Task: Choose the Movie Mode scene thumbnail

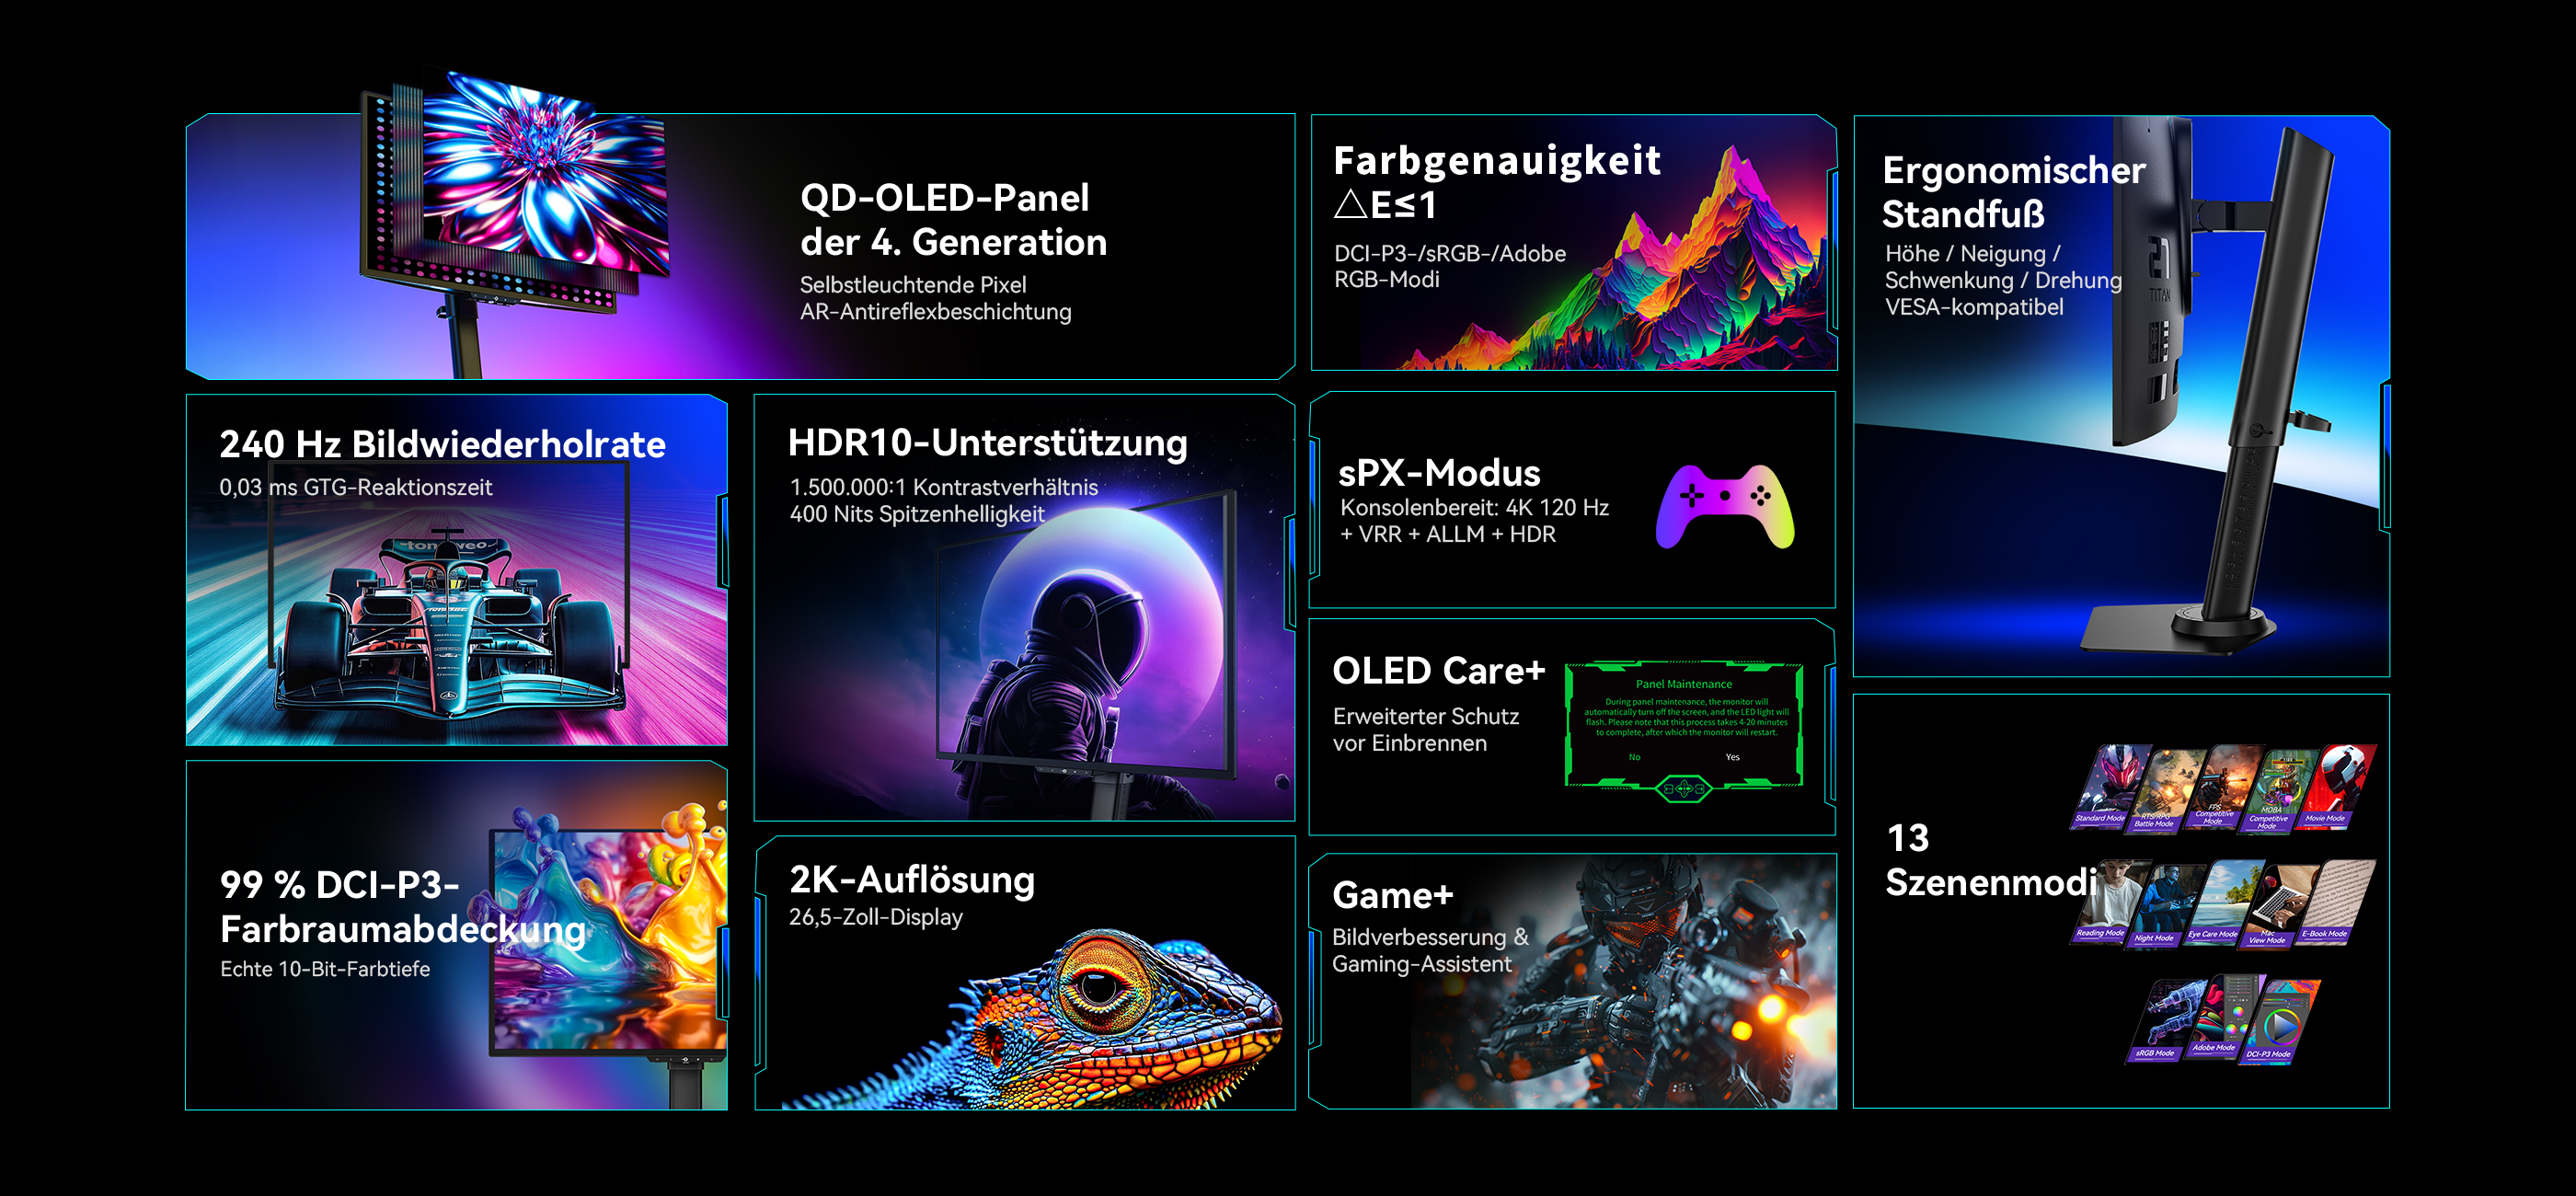Action: tap(2334, 787)
